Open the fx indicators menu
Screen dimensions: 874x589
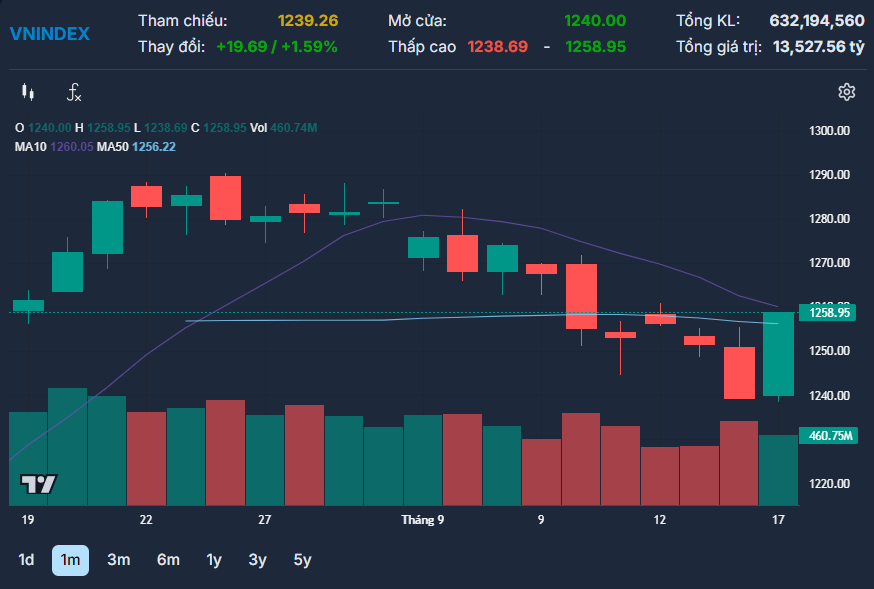click(x=74, y=92)
